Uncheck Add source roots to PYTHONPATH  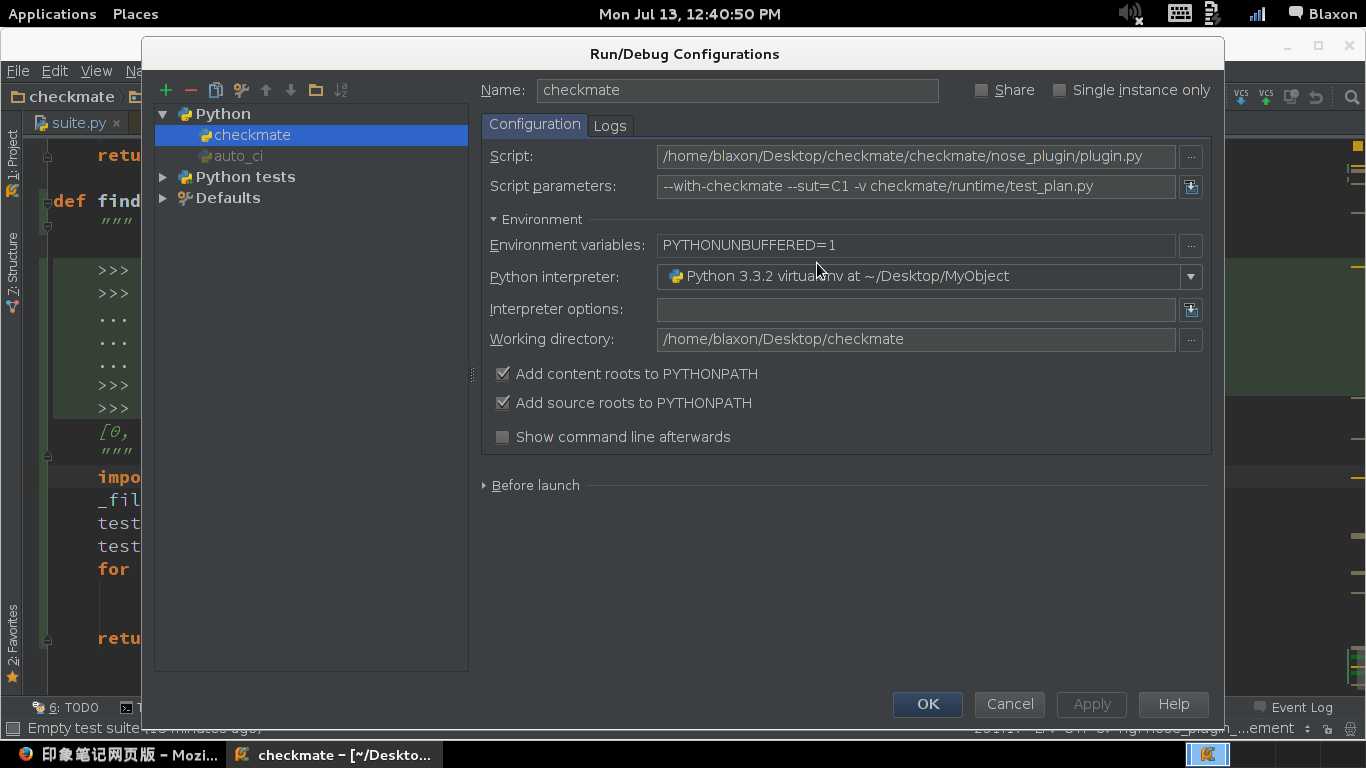pyautogui.click(x=503, y=403)
